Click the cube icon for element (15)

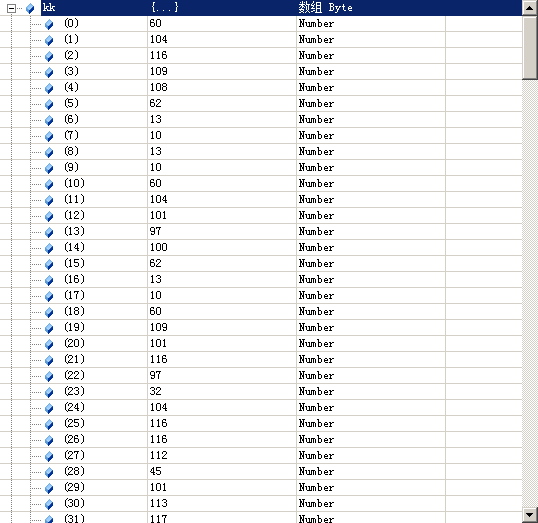pyautogui.click(x=49, y=264)
